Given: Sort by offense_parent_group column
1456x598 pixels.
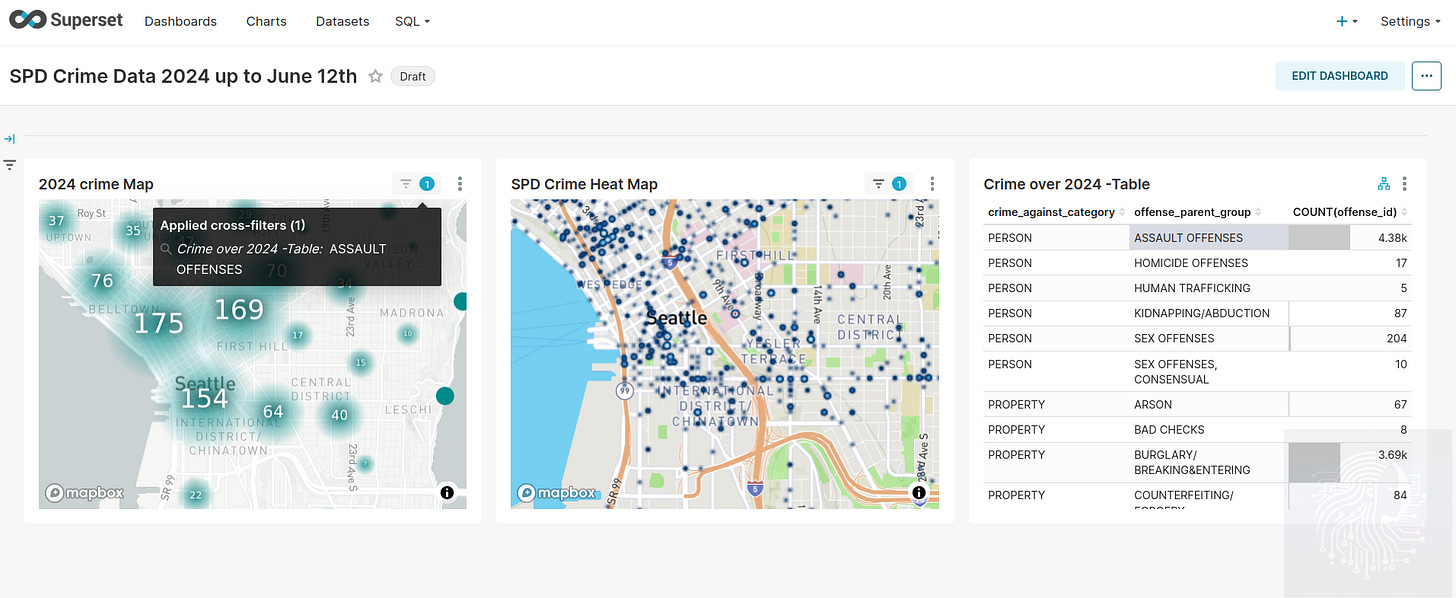Looking at the screenshot, I should pyautogui.click(x=1198, y=212).
